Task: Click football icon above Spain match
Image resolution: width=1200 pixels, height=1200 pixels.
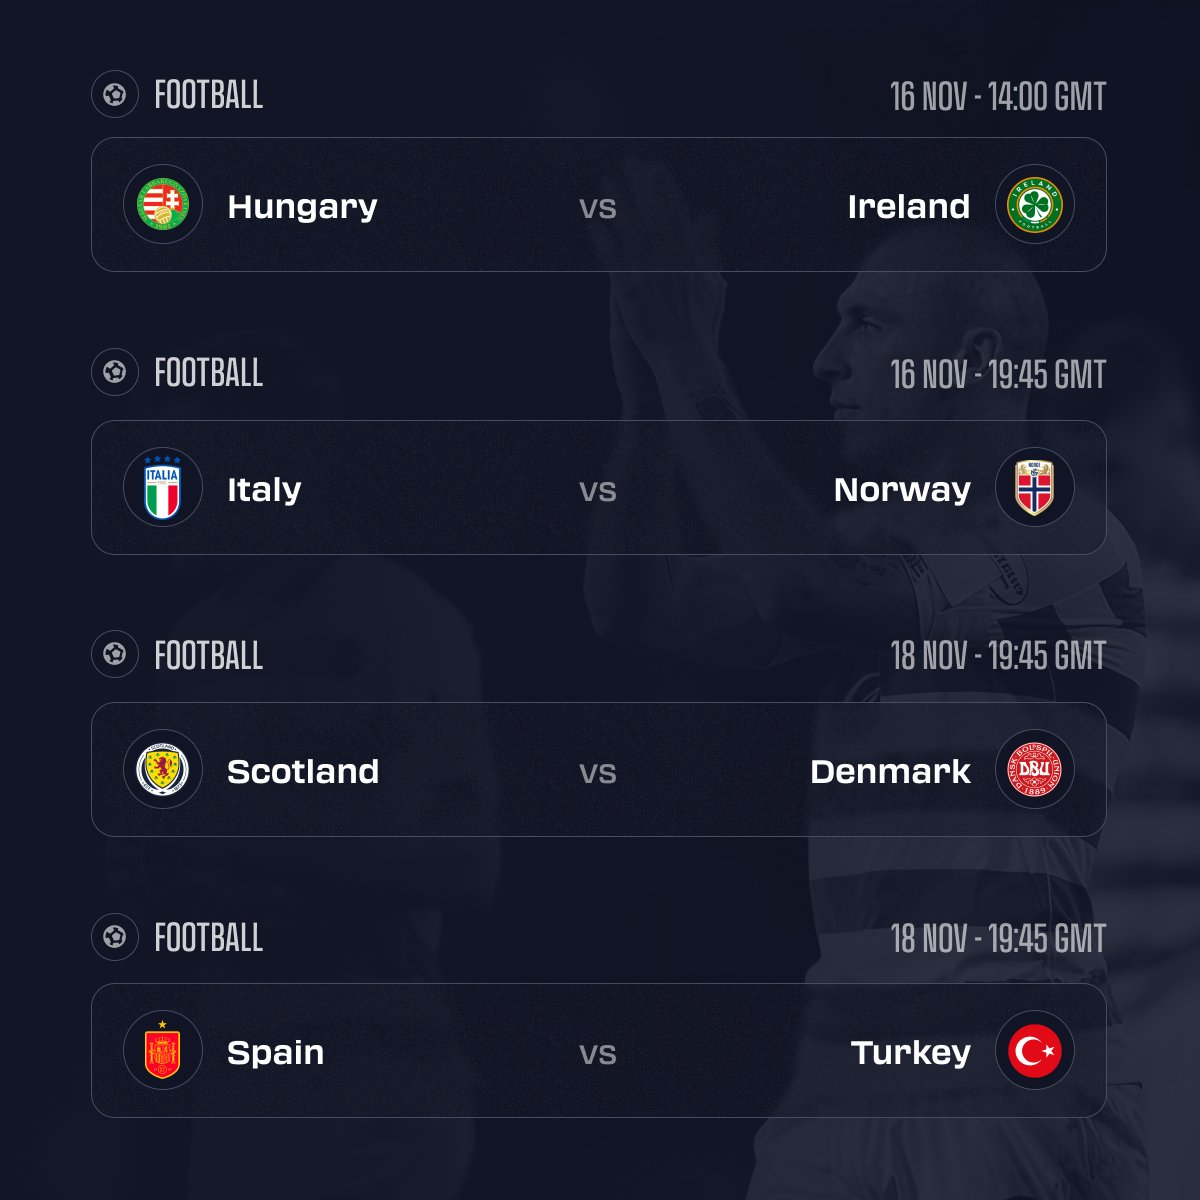Action: click(x=114, y=938)
